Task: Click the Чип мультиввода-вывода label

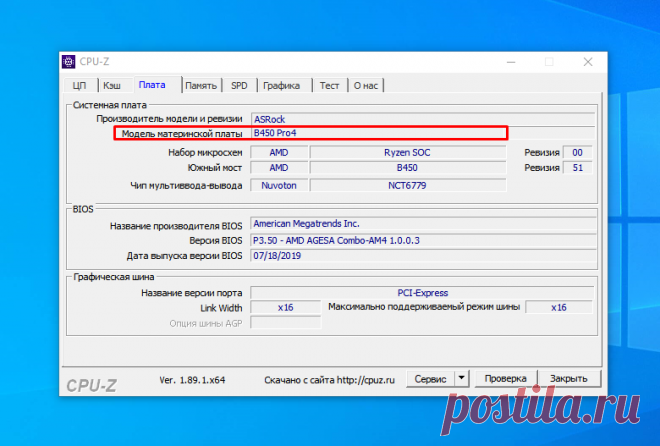Action: (x=186, y=186)
